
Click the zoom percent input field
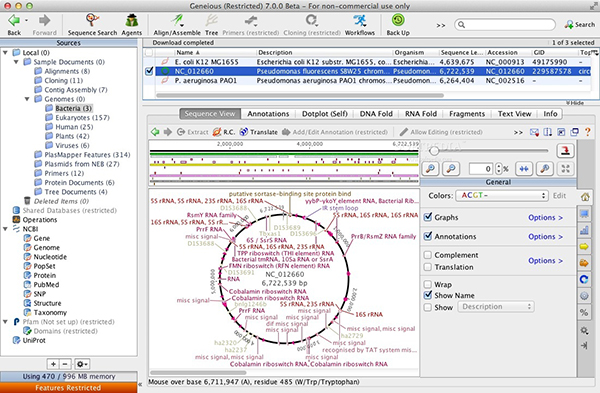click(481, 169)
